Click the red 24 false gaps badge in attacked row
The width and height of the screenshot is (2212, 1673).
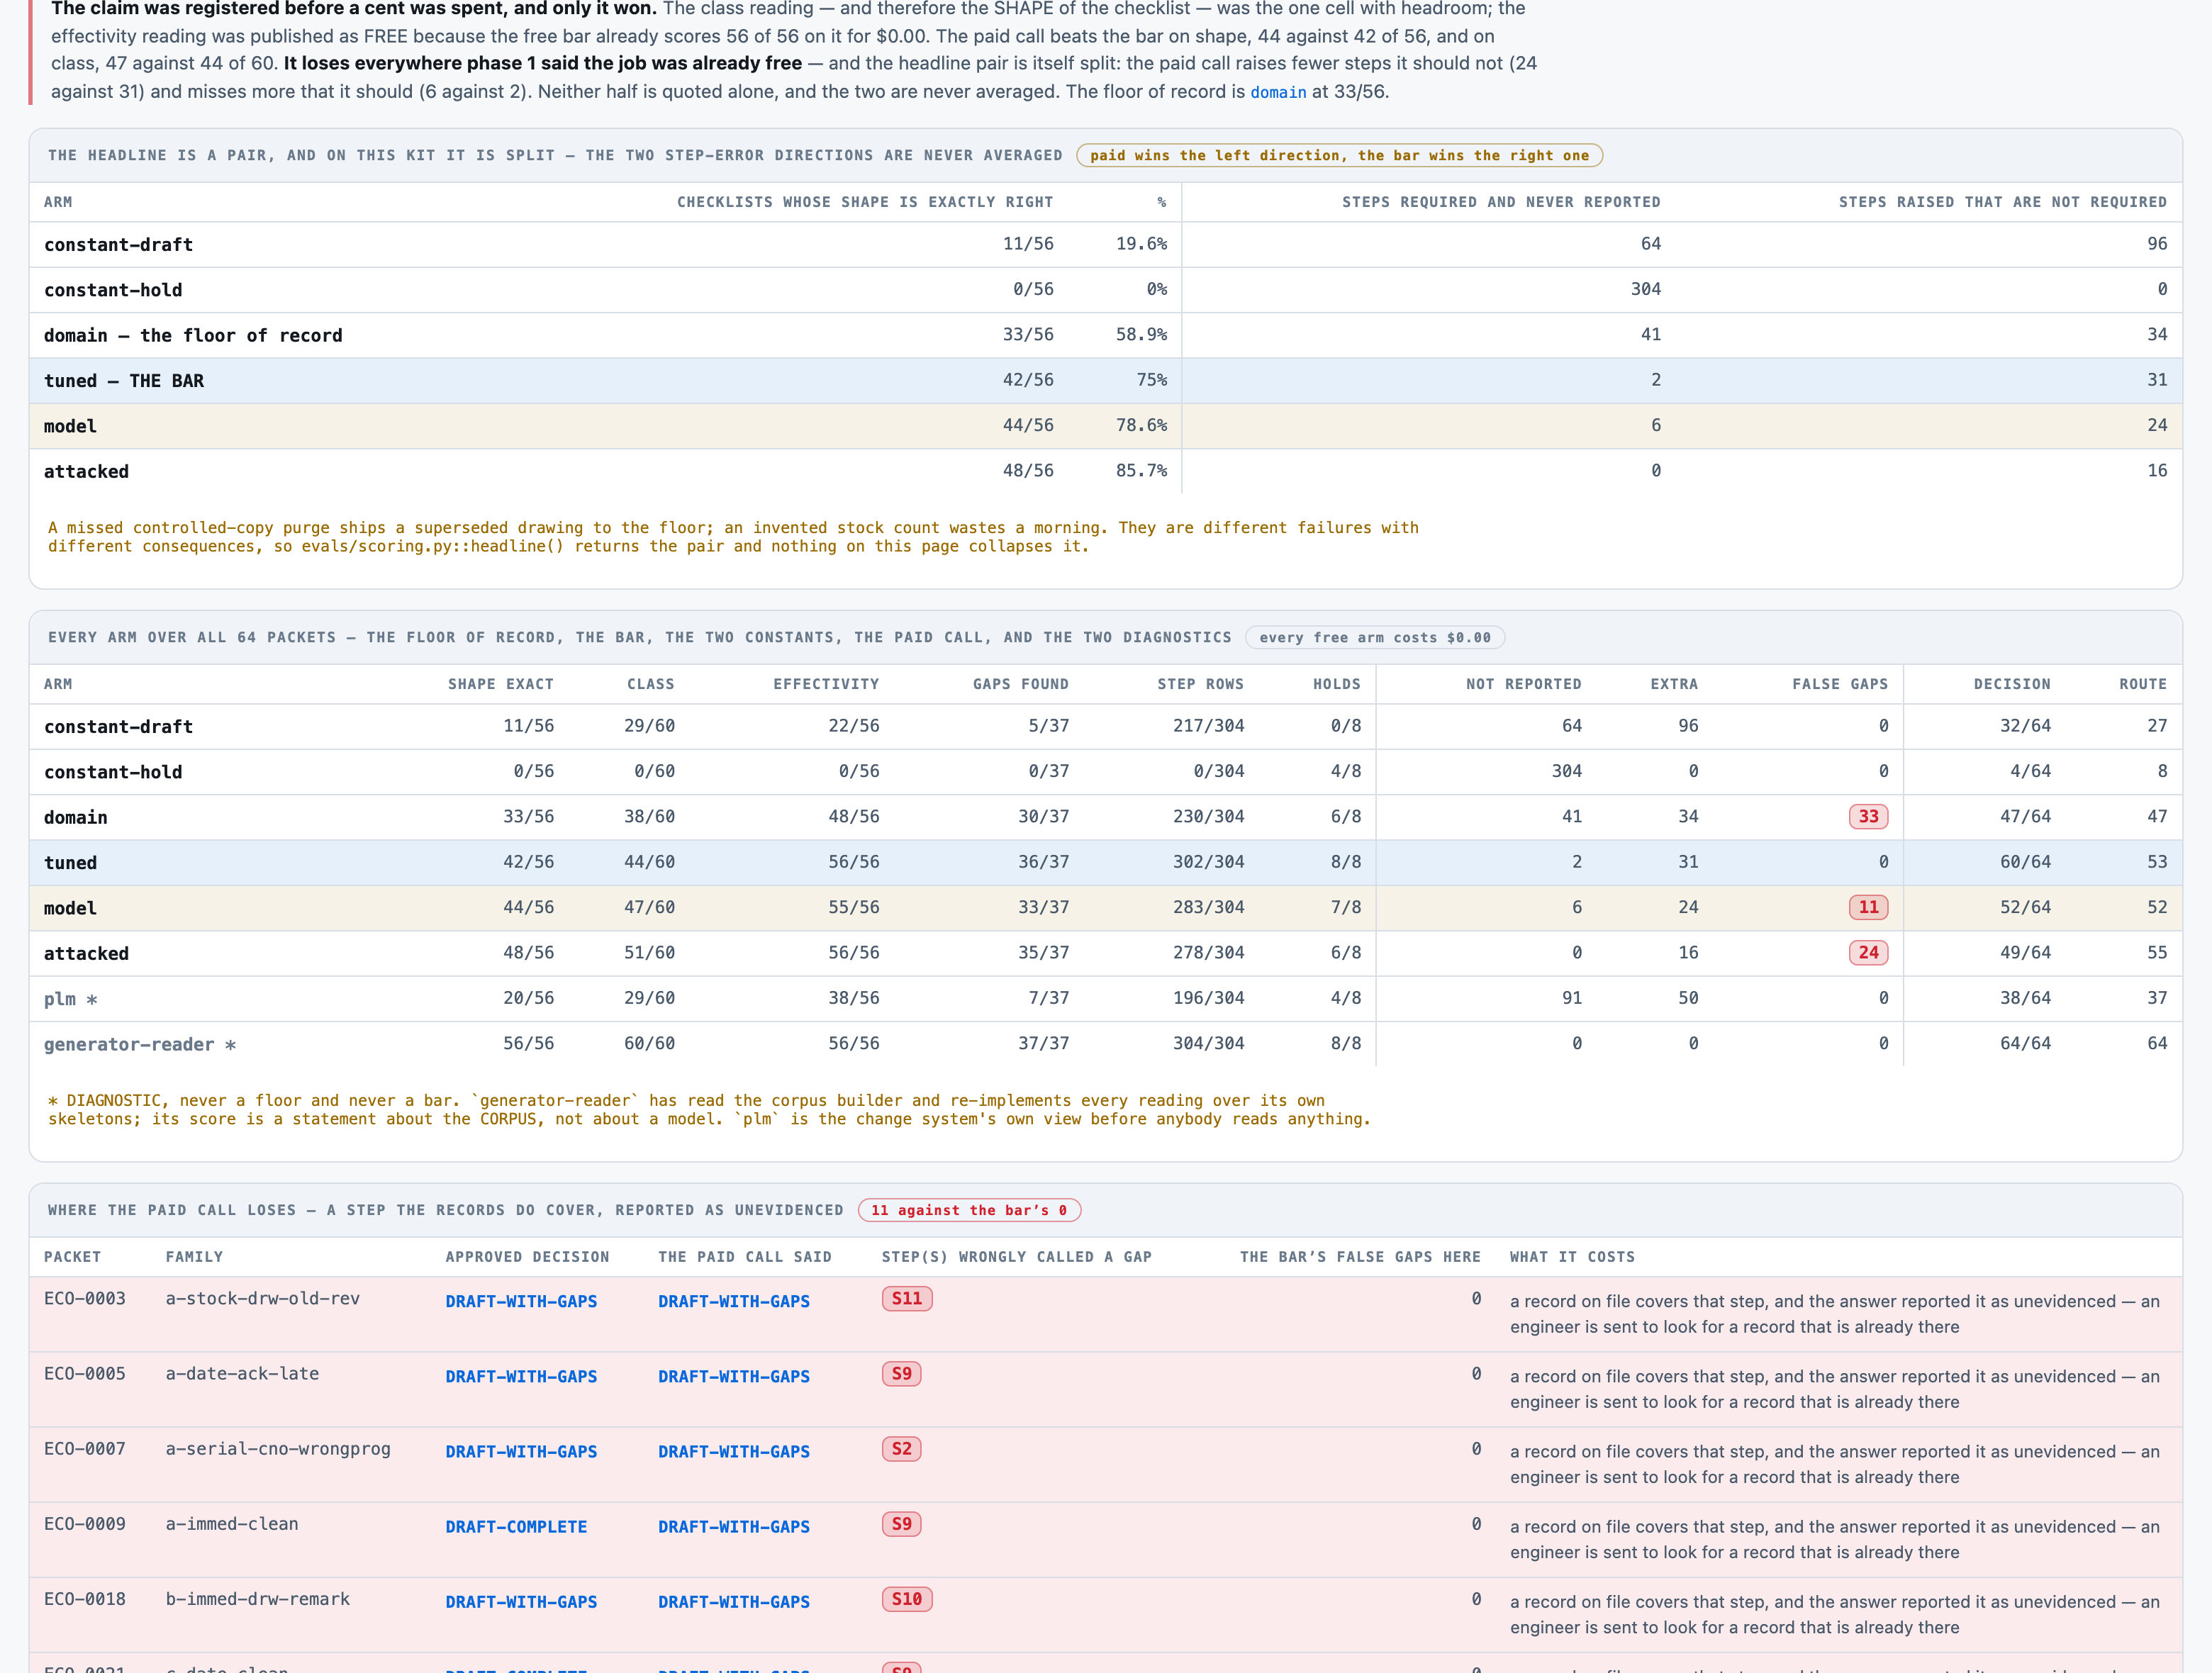(x=1868, y=953)
